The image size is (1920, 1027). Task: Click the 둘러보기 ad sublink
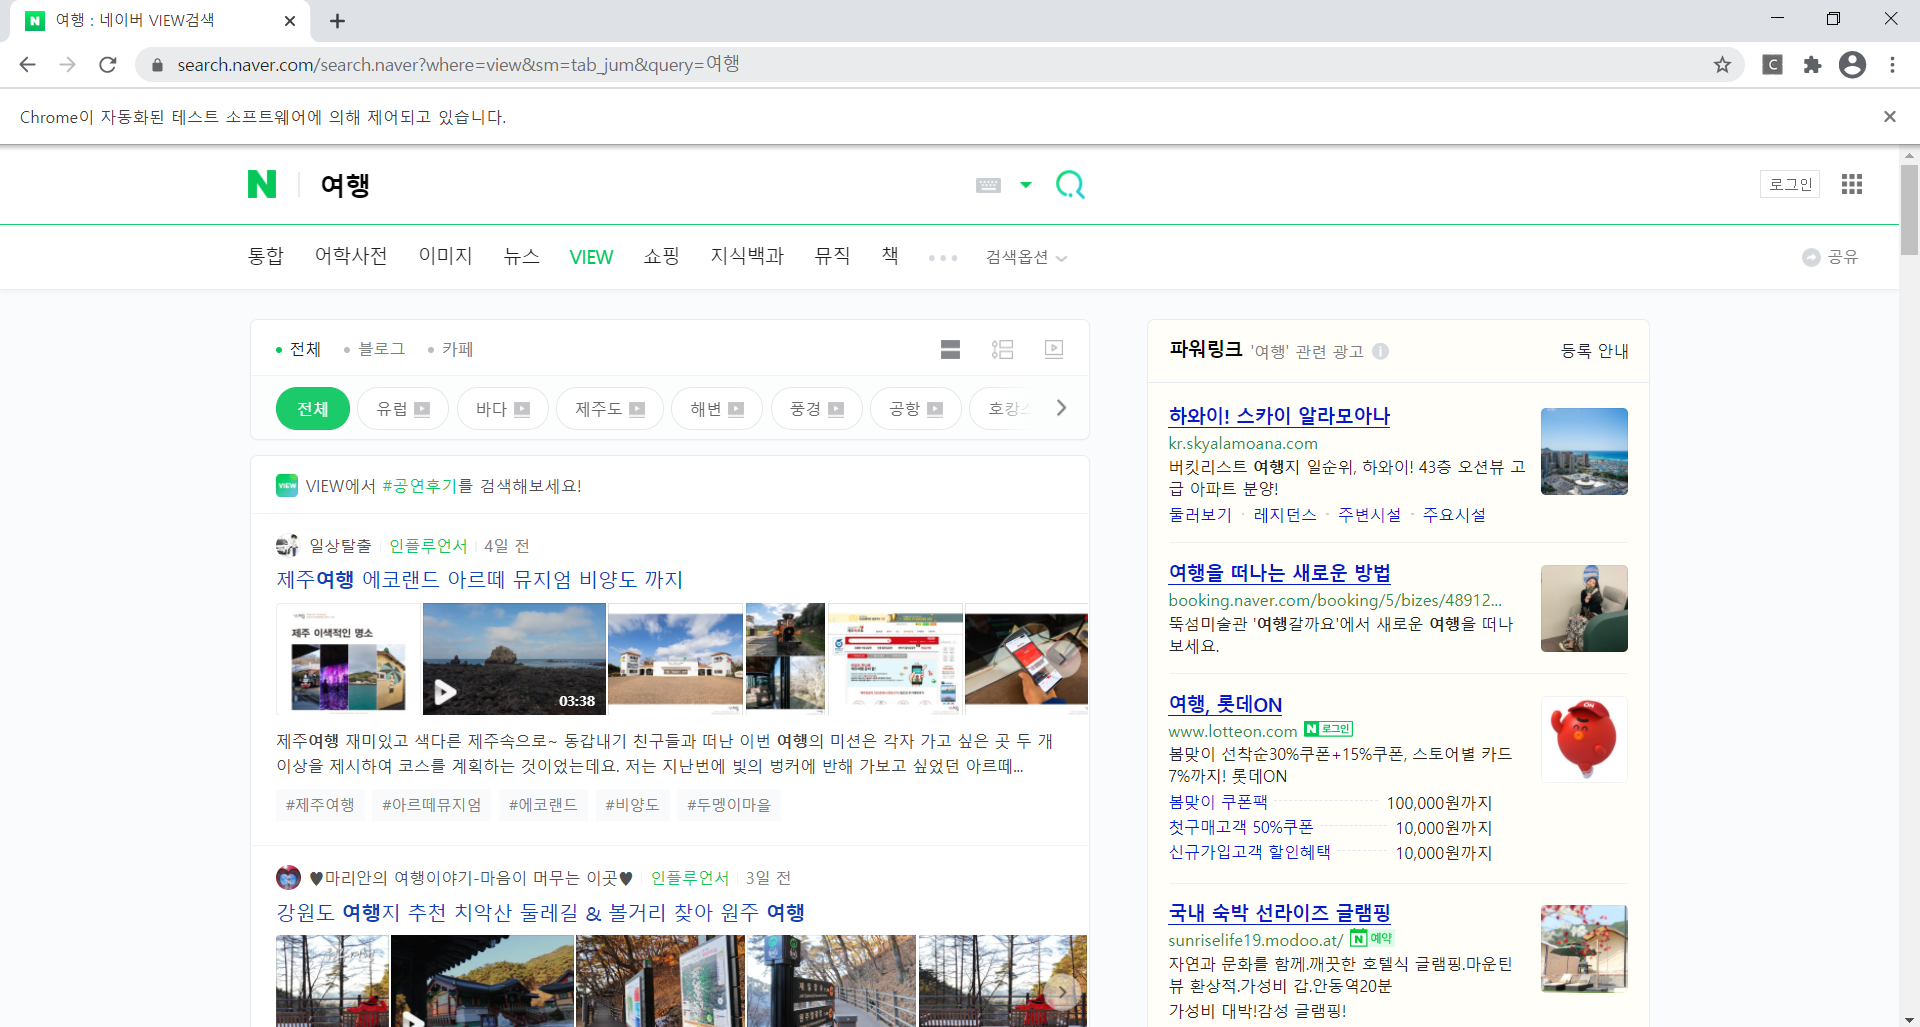tap(1200, 515)
